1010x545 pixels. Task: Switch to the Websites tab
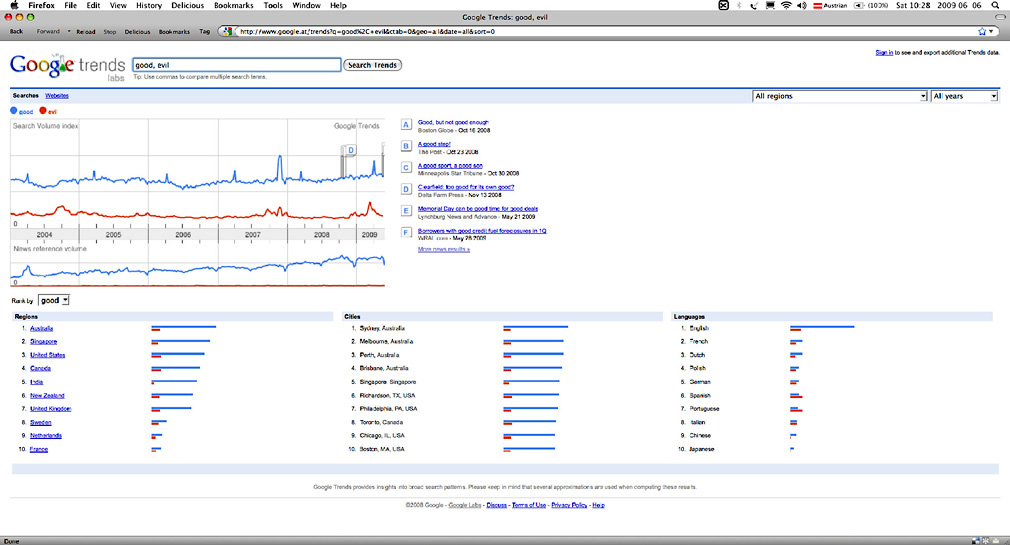point(57,95)
